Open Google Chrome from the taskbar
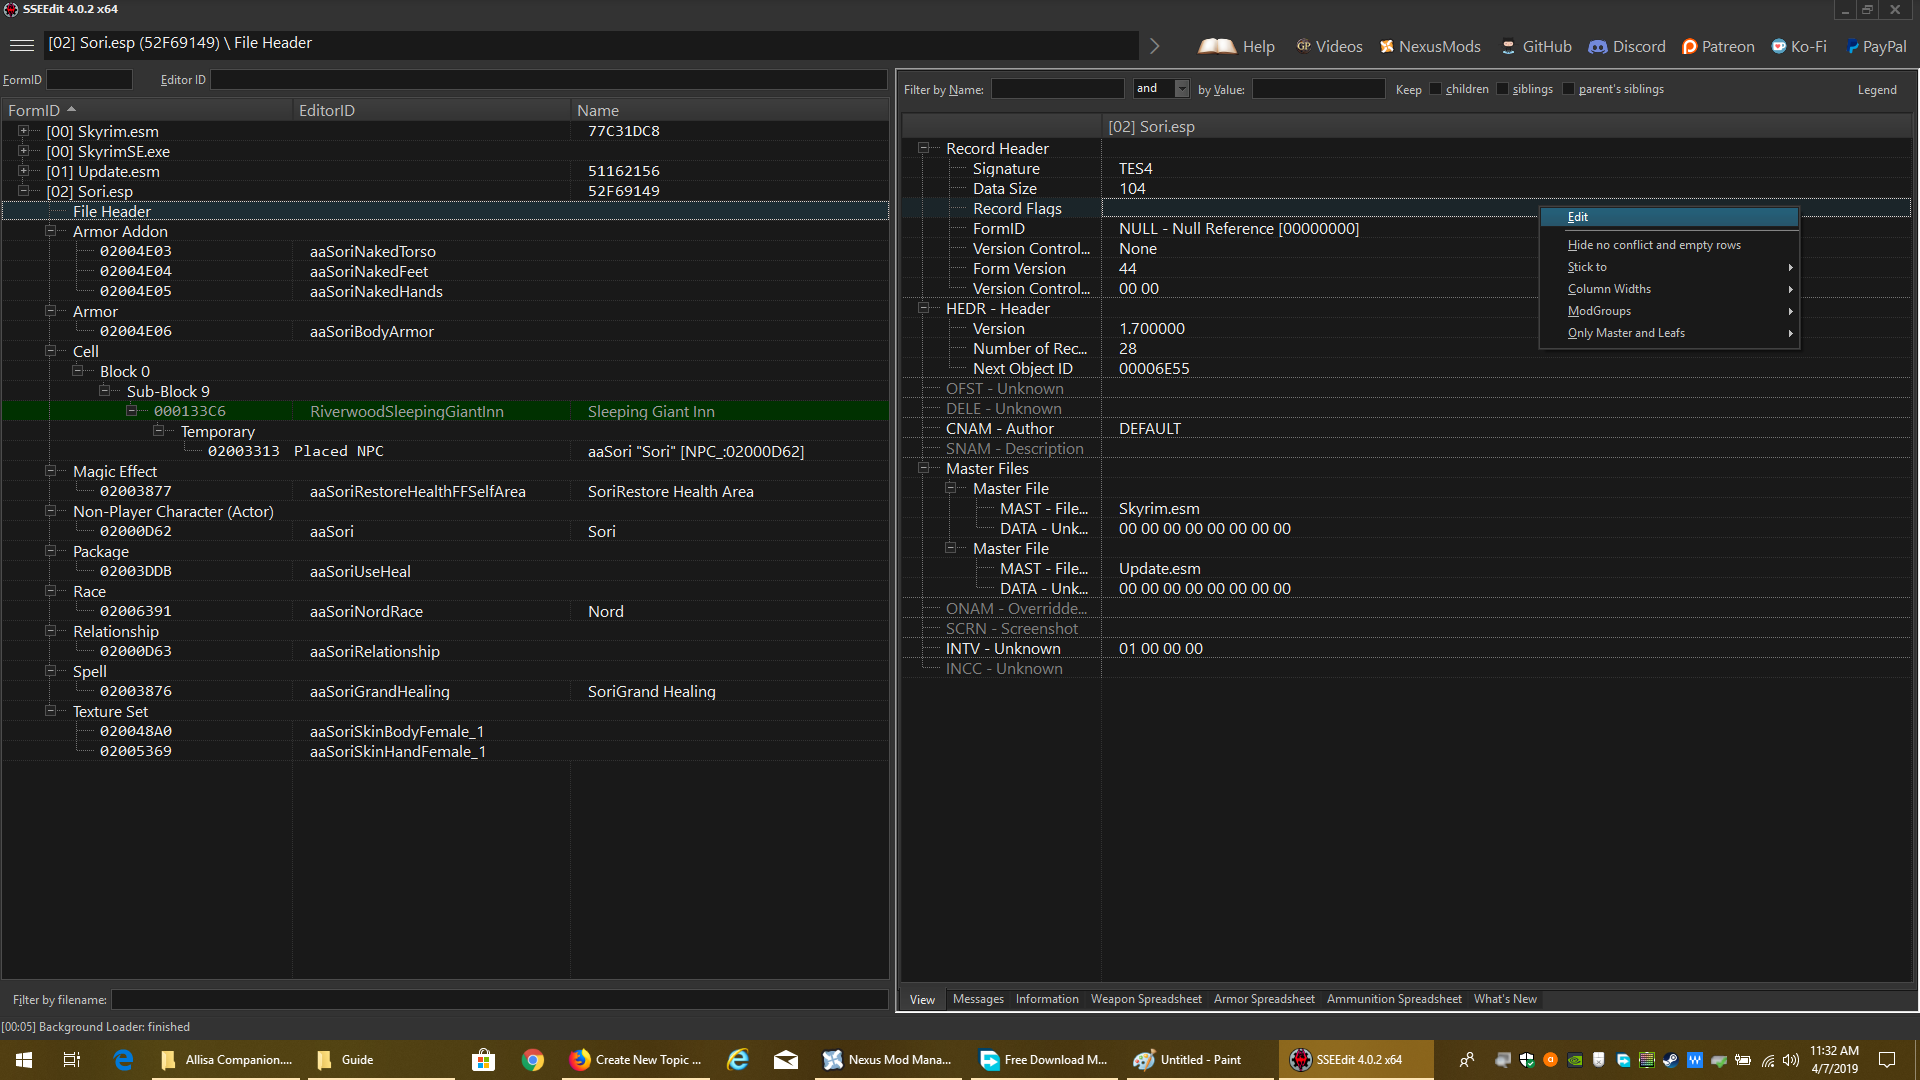This screenshot has height=1080, width=1920. pos(533,1059)
